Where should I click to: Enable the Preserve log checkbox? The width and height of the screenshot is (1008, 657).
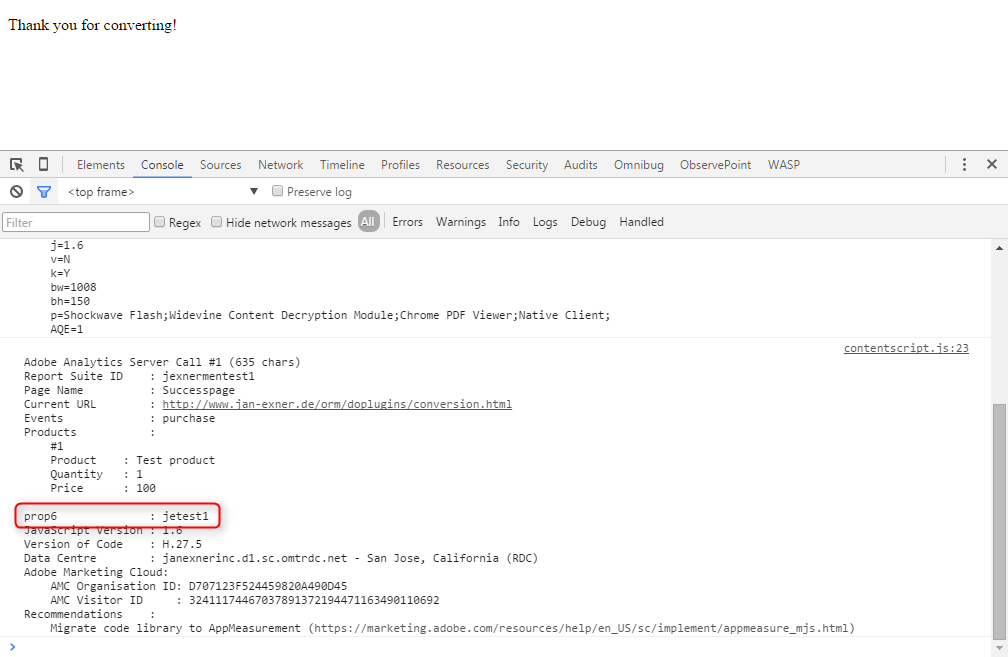tap(278, 192)
